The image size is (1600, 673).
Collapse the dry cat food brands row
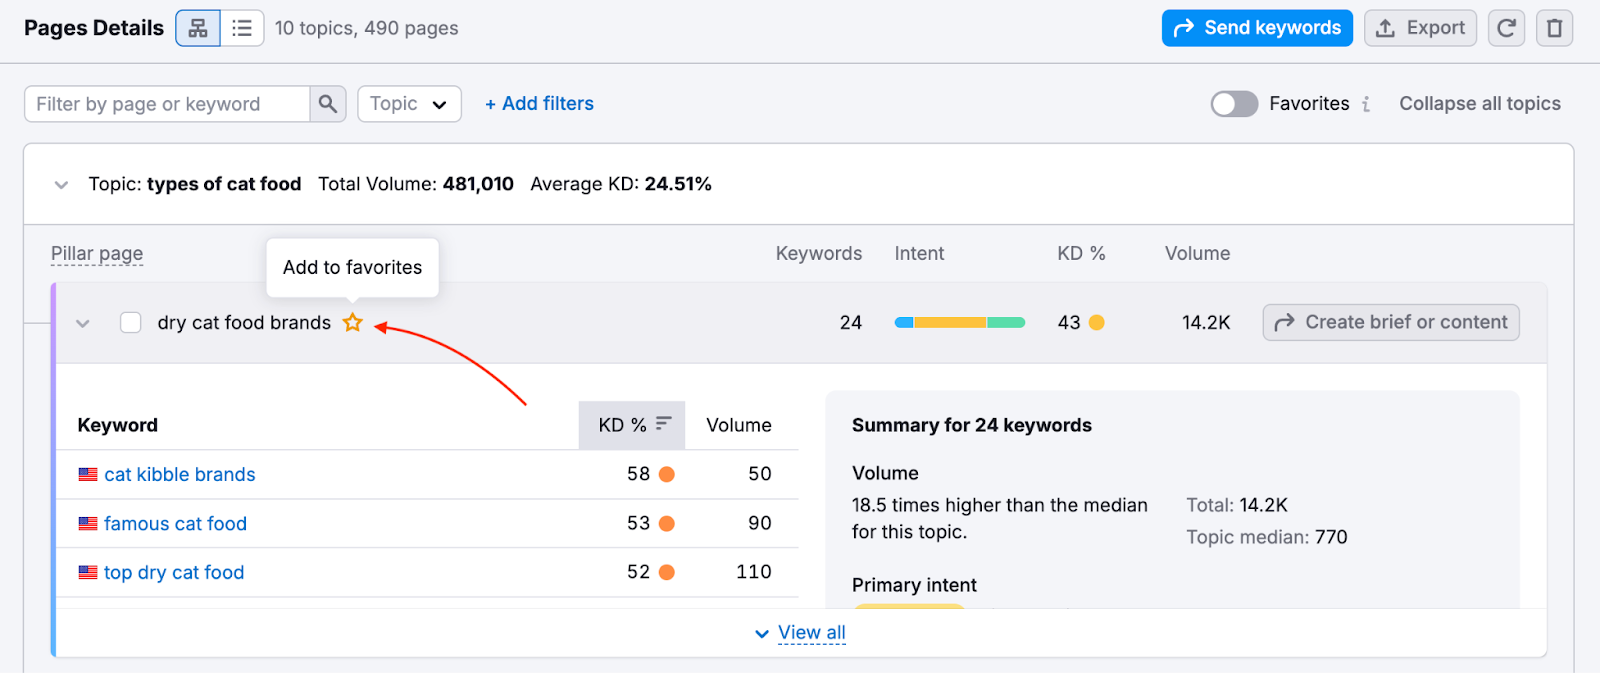click(83, 323)
